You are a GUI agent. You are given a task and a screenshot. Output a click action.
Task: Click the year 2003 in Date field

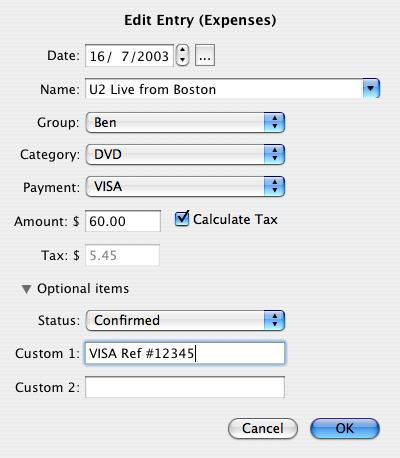[x=153, y=56]
